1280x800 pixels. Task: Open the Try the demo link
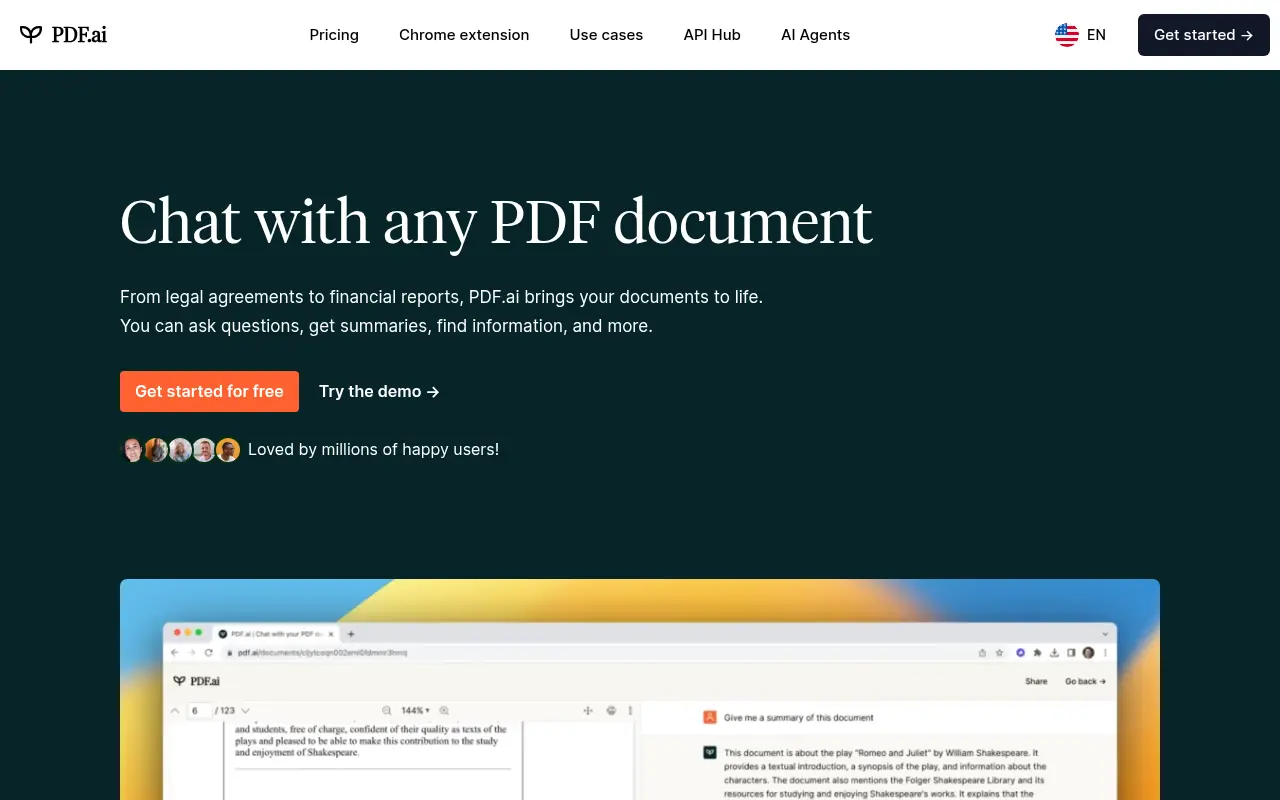pos(378,391)
